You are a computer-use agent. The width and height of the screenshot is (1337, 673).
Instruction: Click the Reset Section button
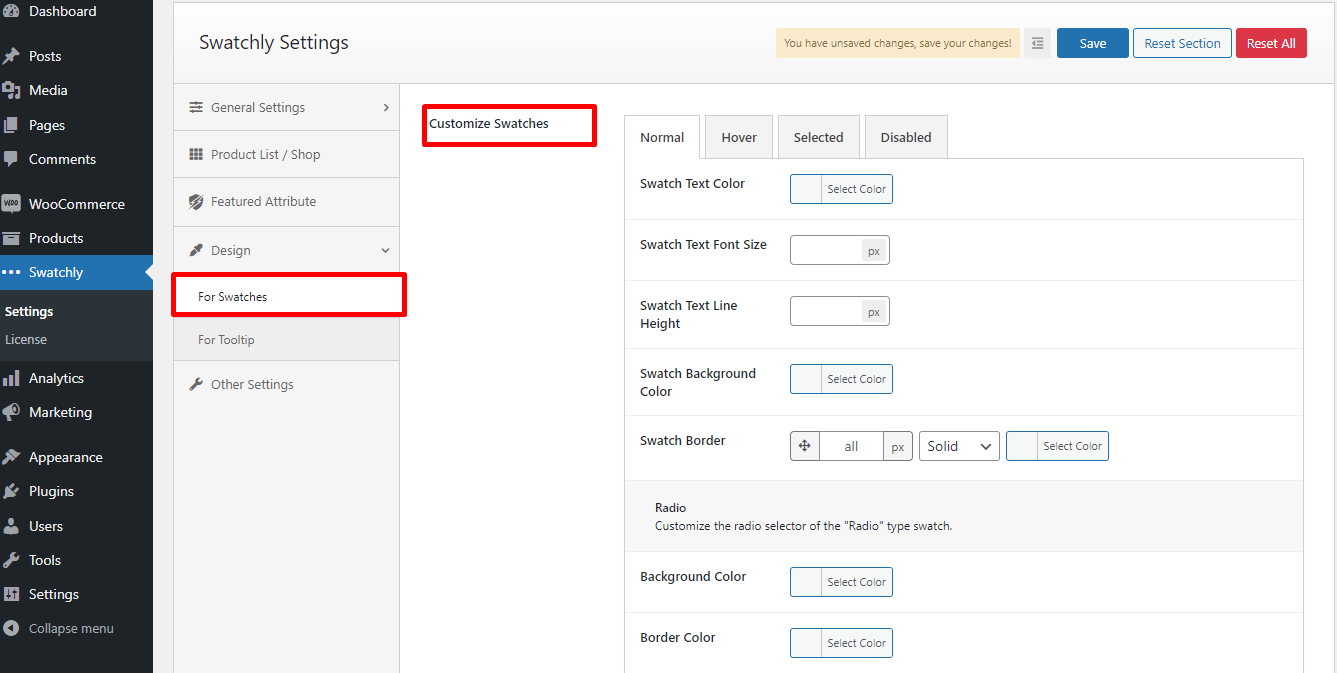click(x=1182, y=43)
